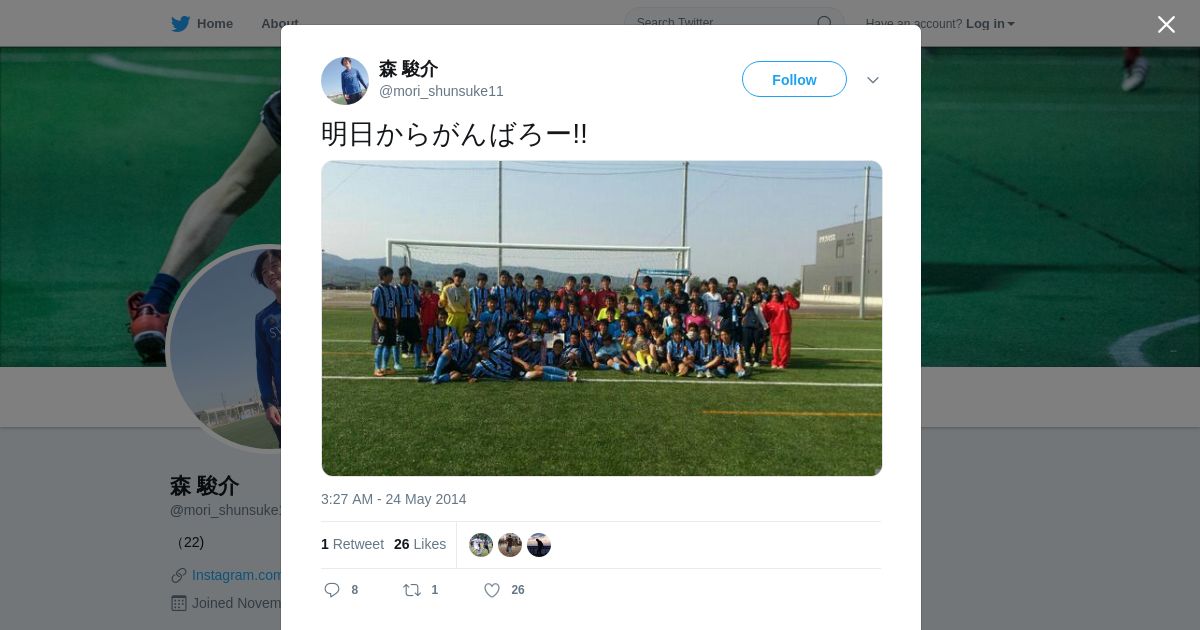Open the Home navigation item

[x=202, y=24]
